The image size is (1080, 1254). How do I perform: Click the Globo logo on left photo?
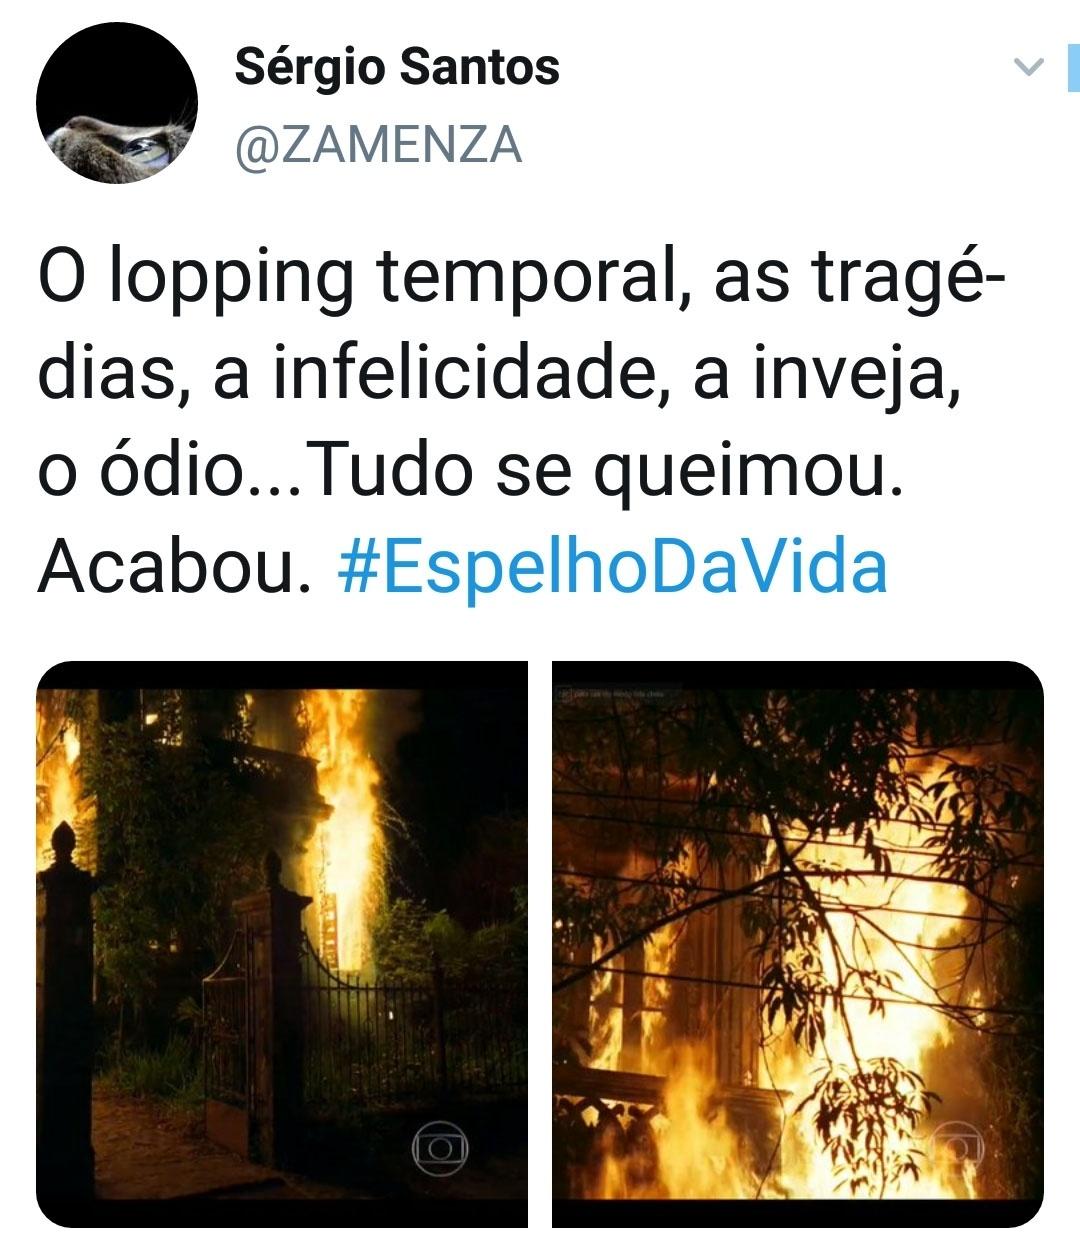(440, 1149)
